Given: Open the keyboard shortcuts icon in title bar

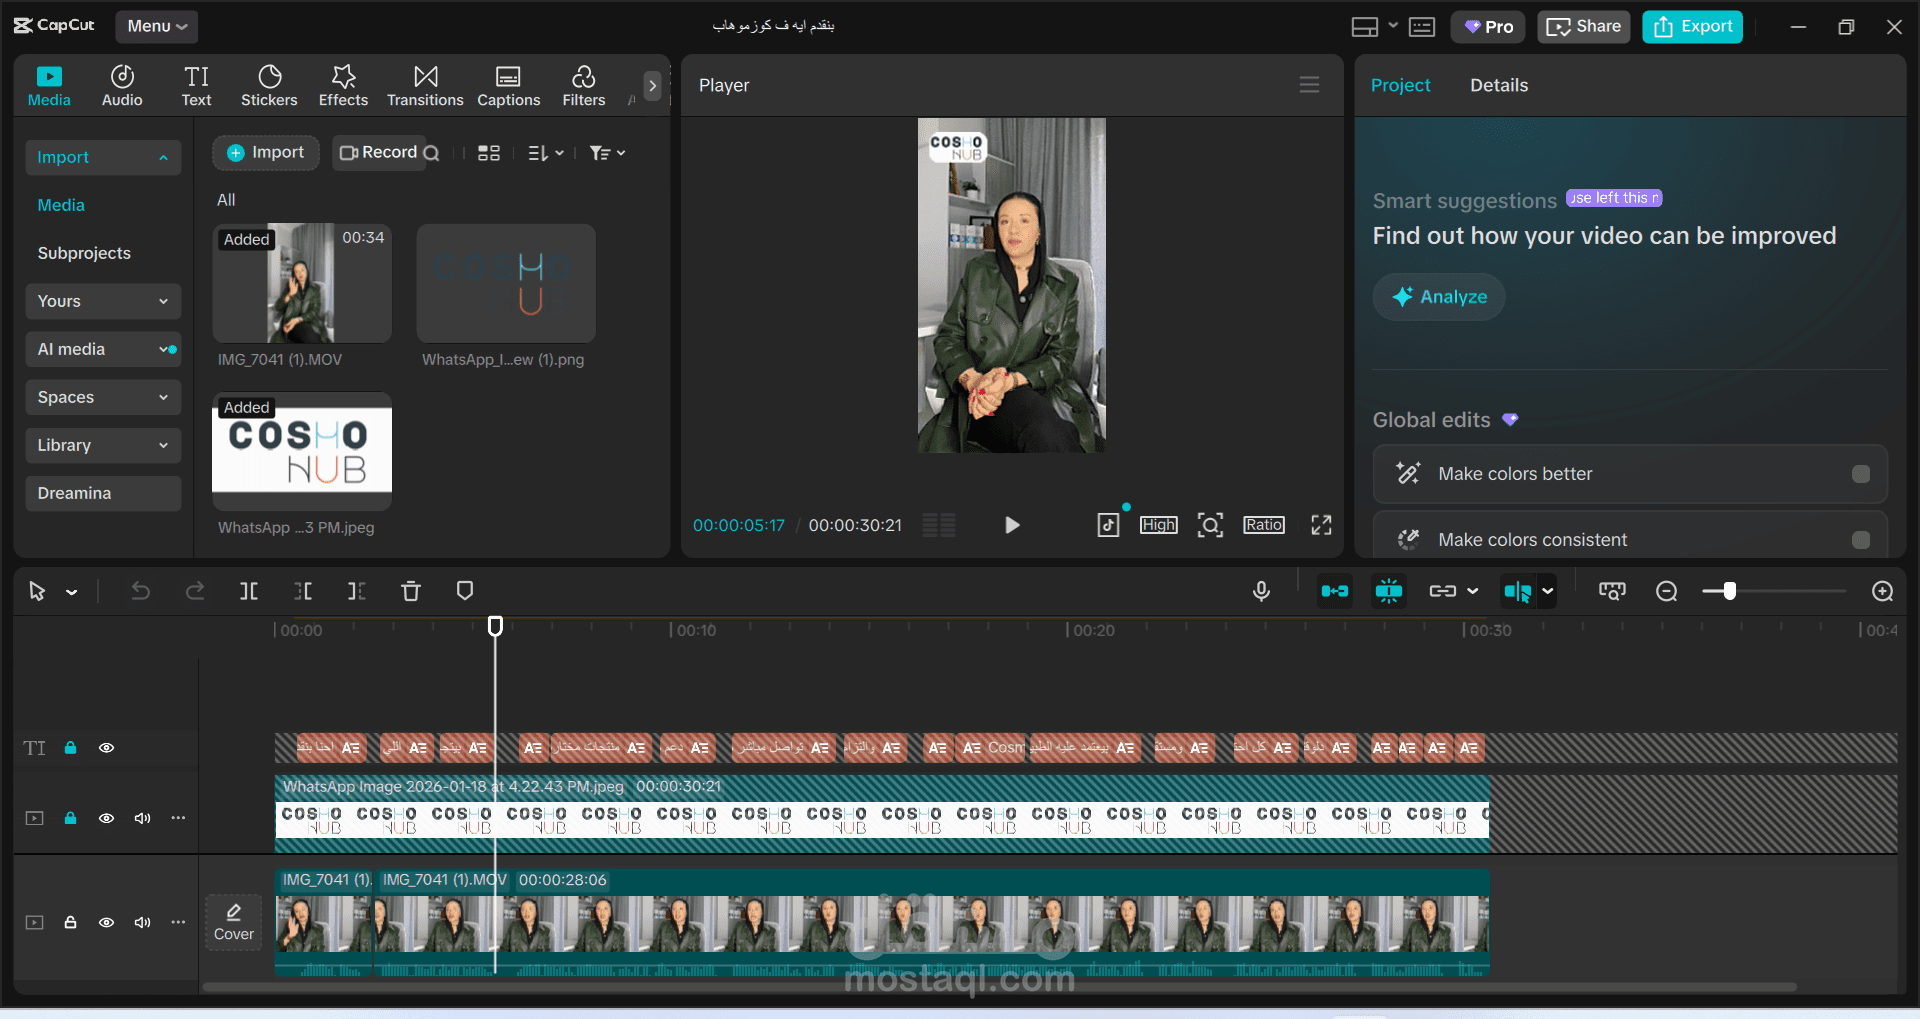Looking at the screenshot, I should click(x=1422, y=27).
